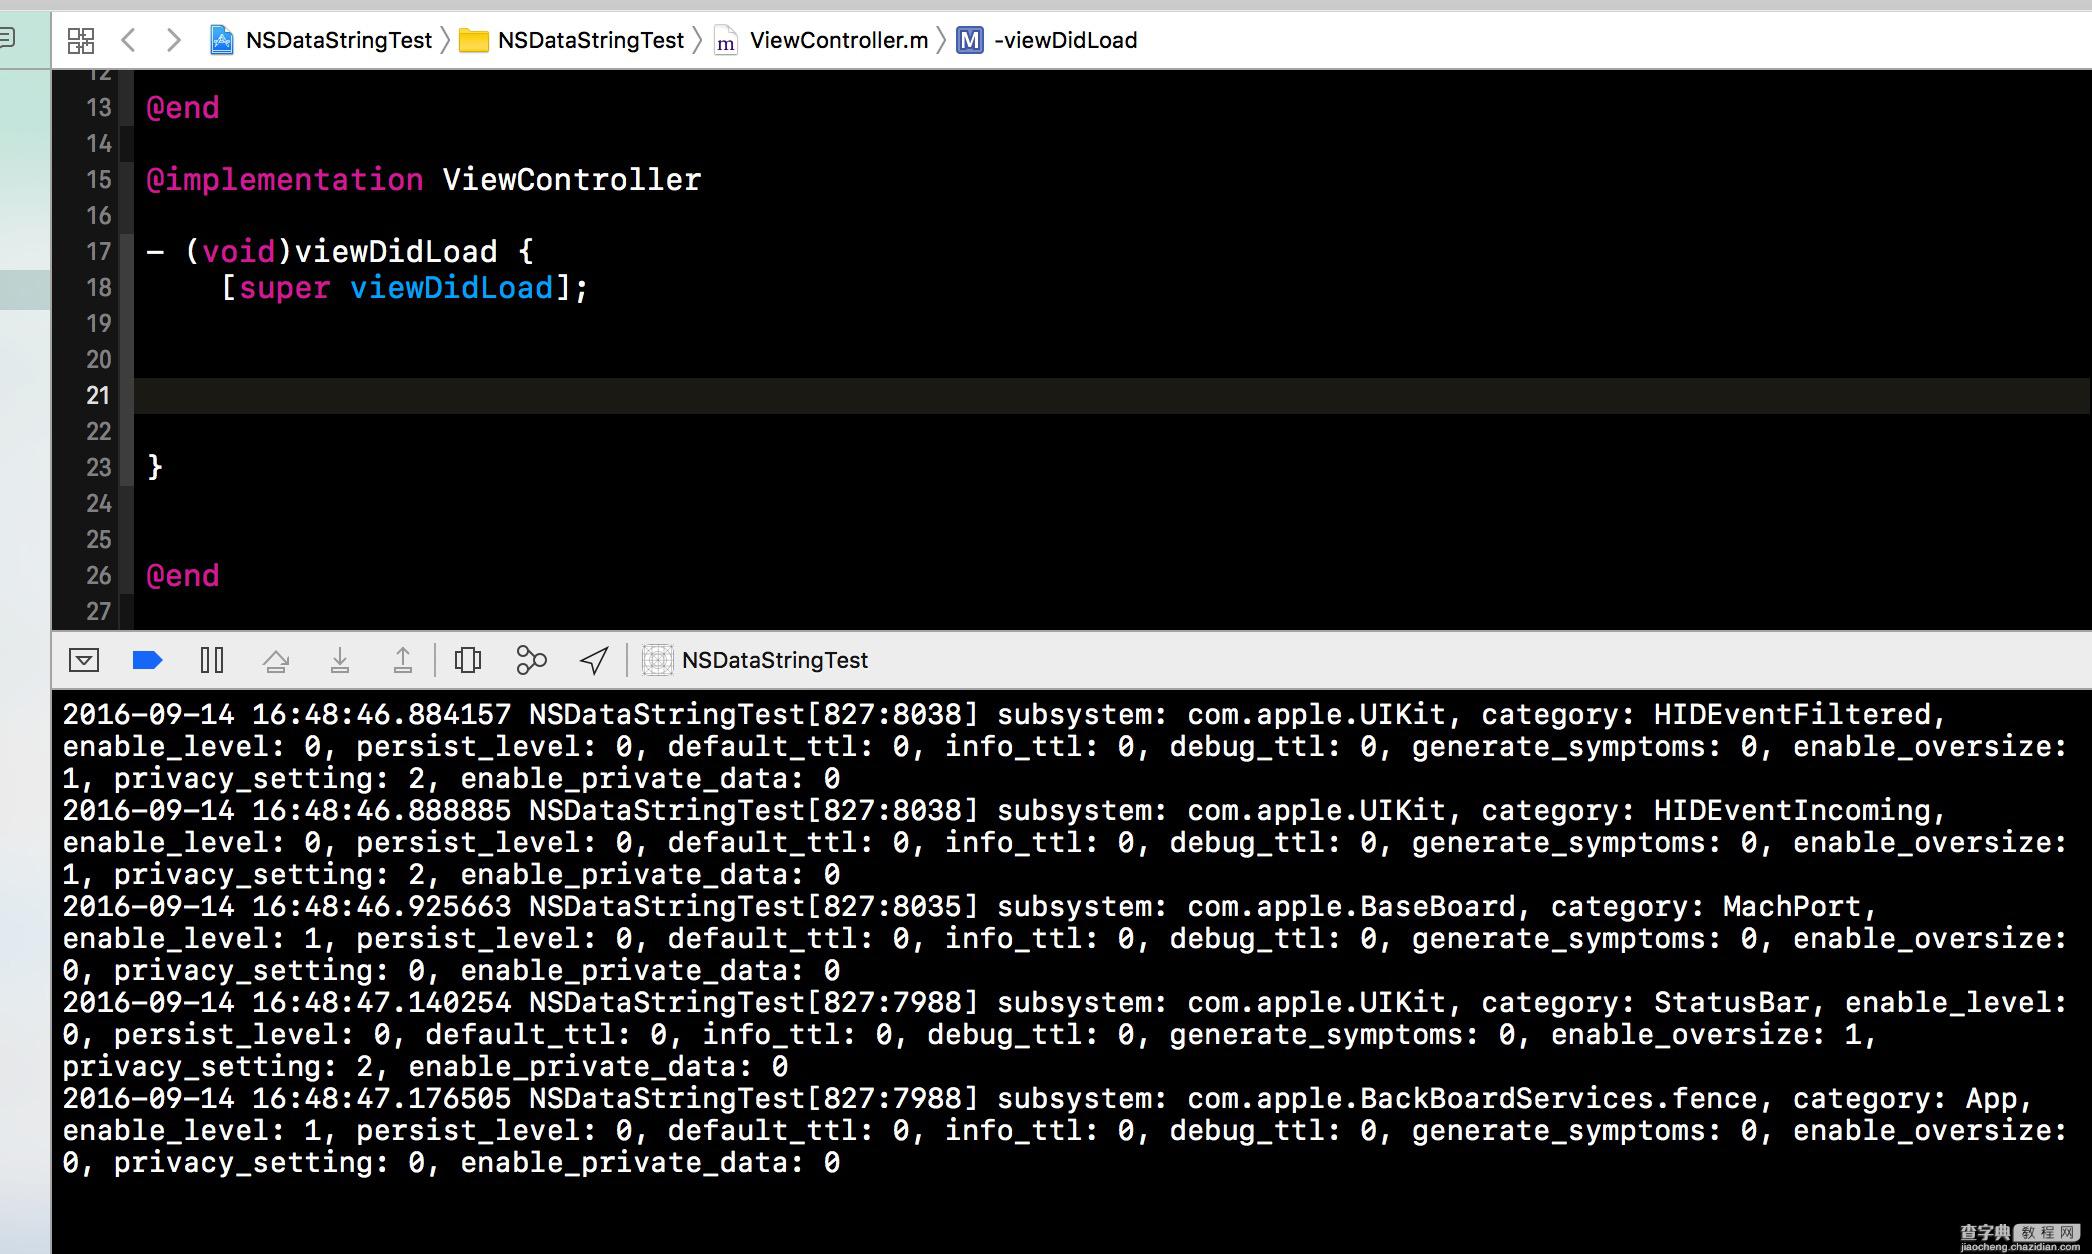Go back in editor history
Image resolution: width=2092 pixels, height=1254 pixels.
(x=127, y=40)
